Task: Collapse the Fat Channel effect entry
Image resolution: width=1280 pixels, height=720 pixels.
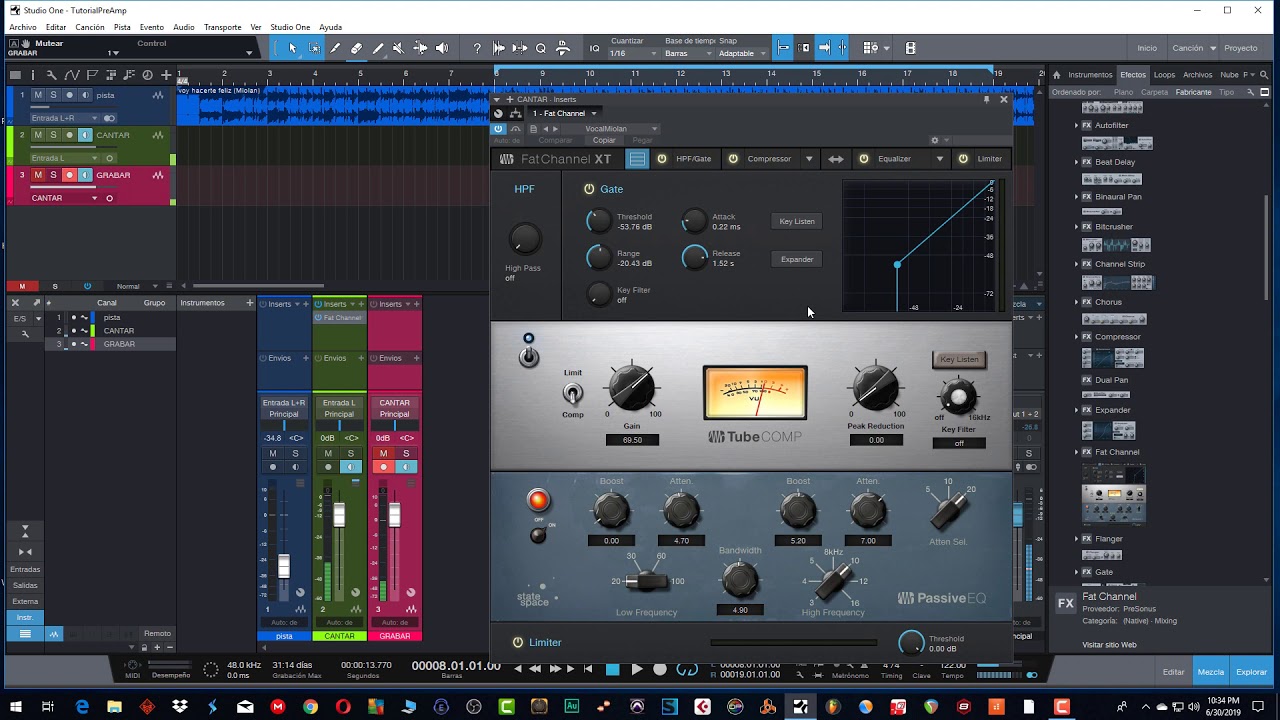Action: tap(1077, 452)
